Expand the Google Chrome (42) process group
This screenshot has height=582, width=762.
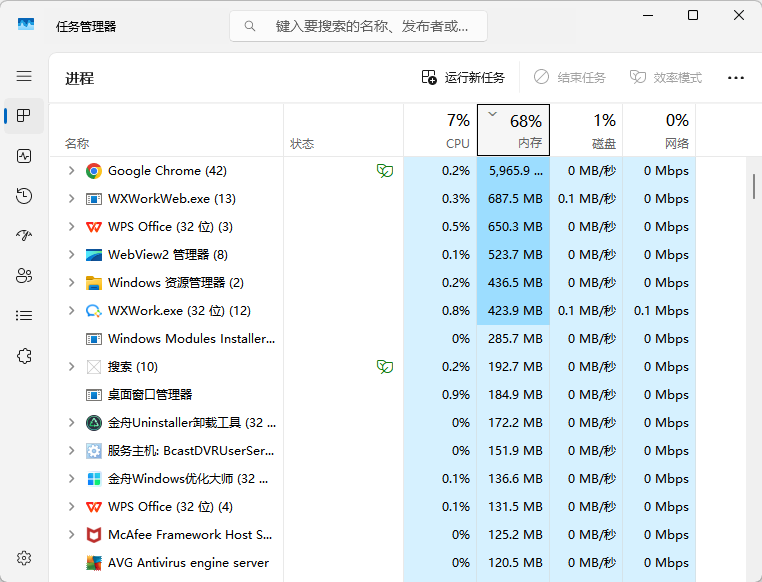pos(71,171)
